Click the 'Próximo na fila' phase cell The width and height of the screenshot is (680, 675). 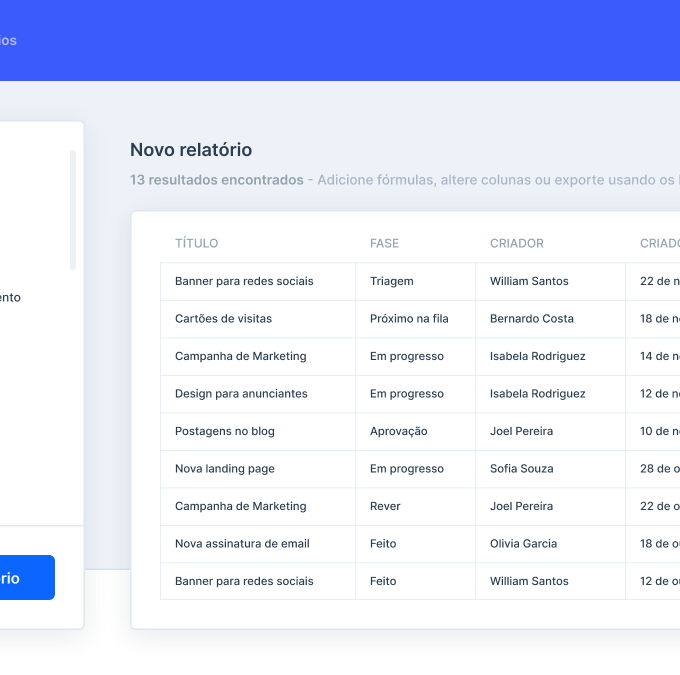[415, 319]
